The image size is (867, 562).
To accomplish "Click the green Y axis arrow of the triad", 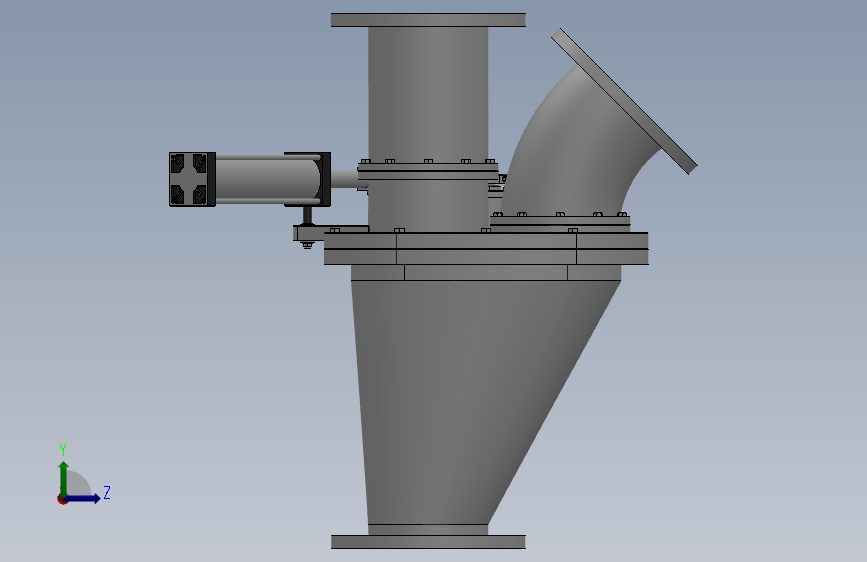I will (x=64, y=478).
